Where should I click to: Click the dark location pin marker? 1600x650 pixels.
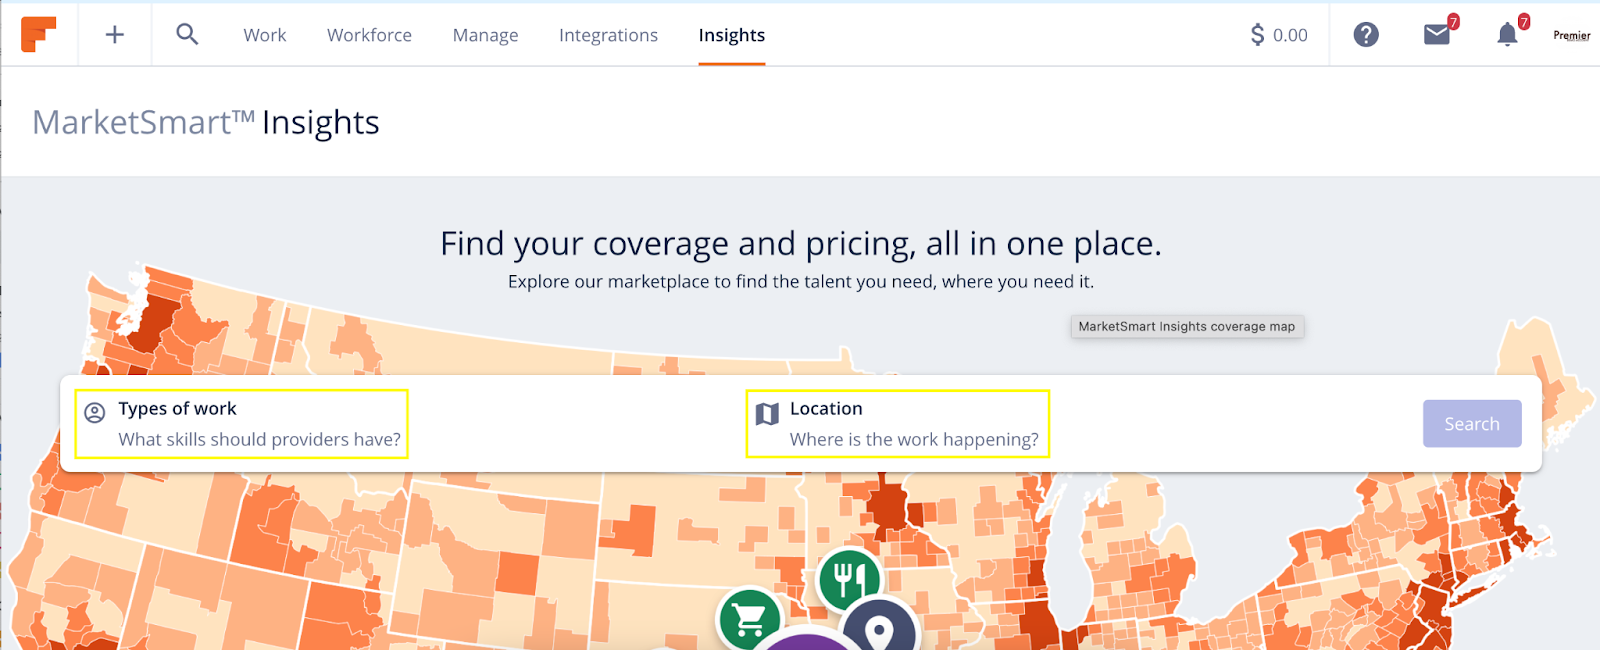[878, 629]
